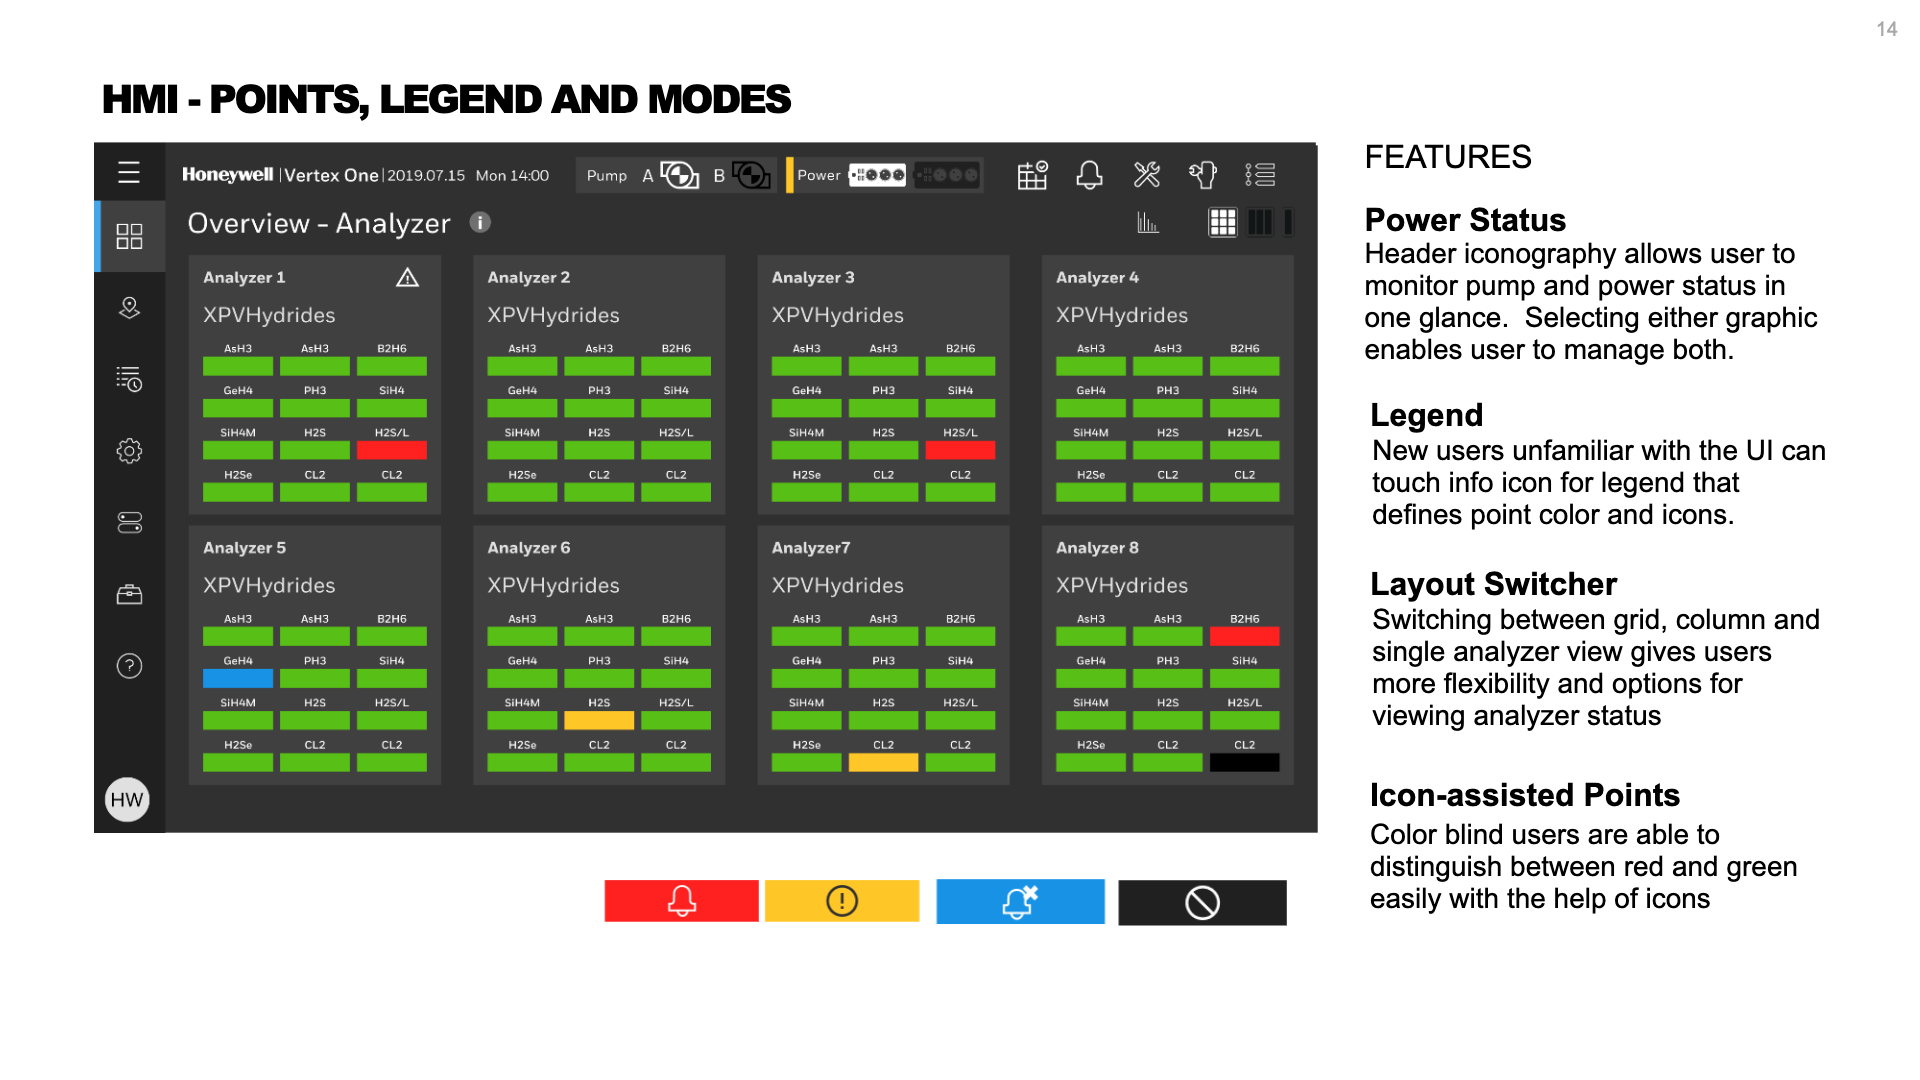
Task: Click the header notification bell icon
Action: tap(1089, 176)
